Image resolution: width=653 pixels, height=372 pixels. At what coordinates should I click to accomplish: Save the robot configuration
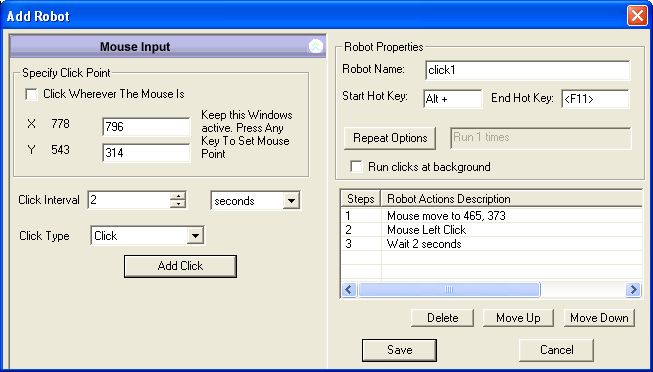pyautogui.click(x=399, y=350)
